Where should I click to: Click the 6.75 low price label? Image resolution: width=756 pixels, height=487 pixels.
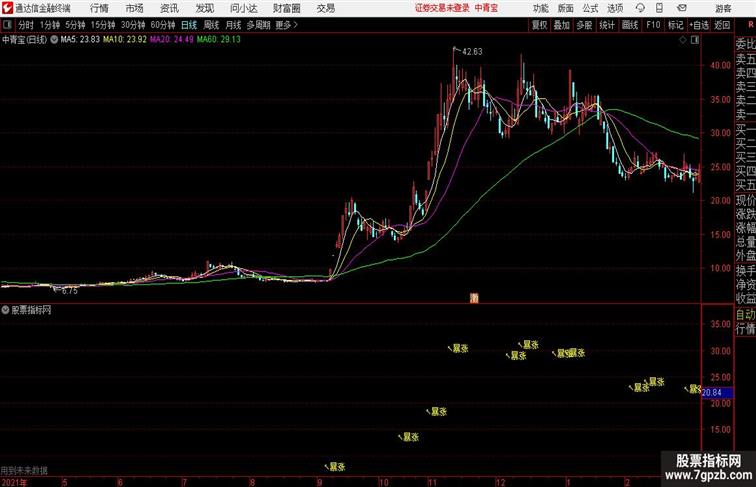point(69,291)
